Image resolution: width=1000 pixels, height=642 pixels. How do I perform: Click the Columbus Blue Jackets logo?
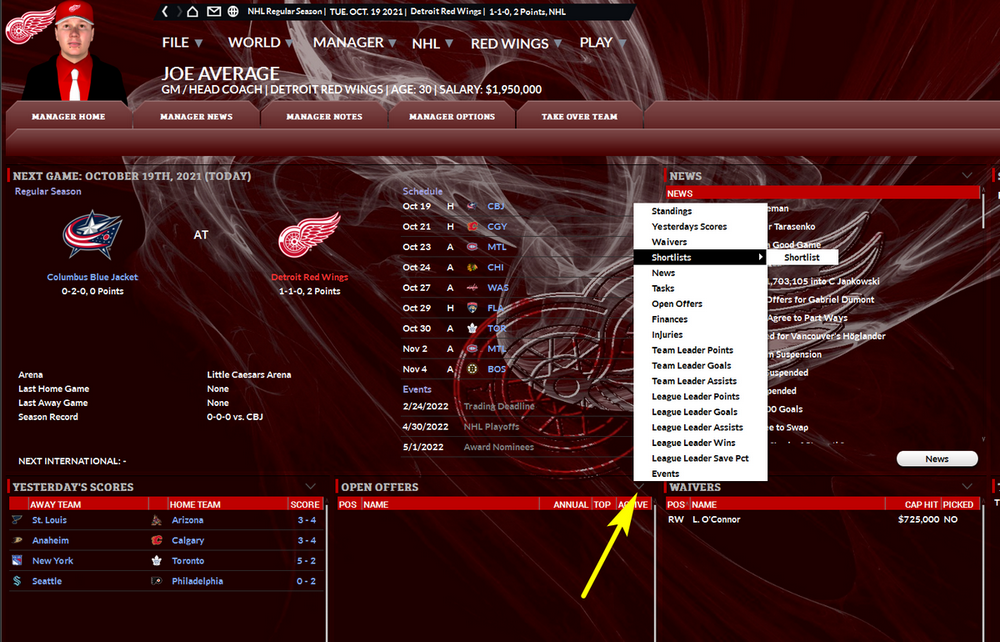coord(92,235)
